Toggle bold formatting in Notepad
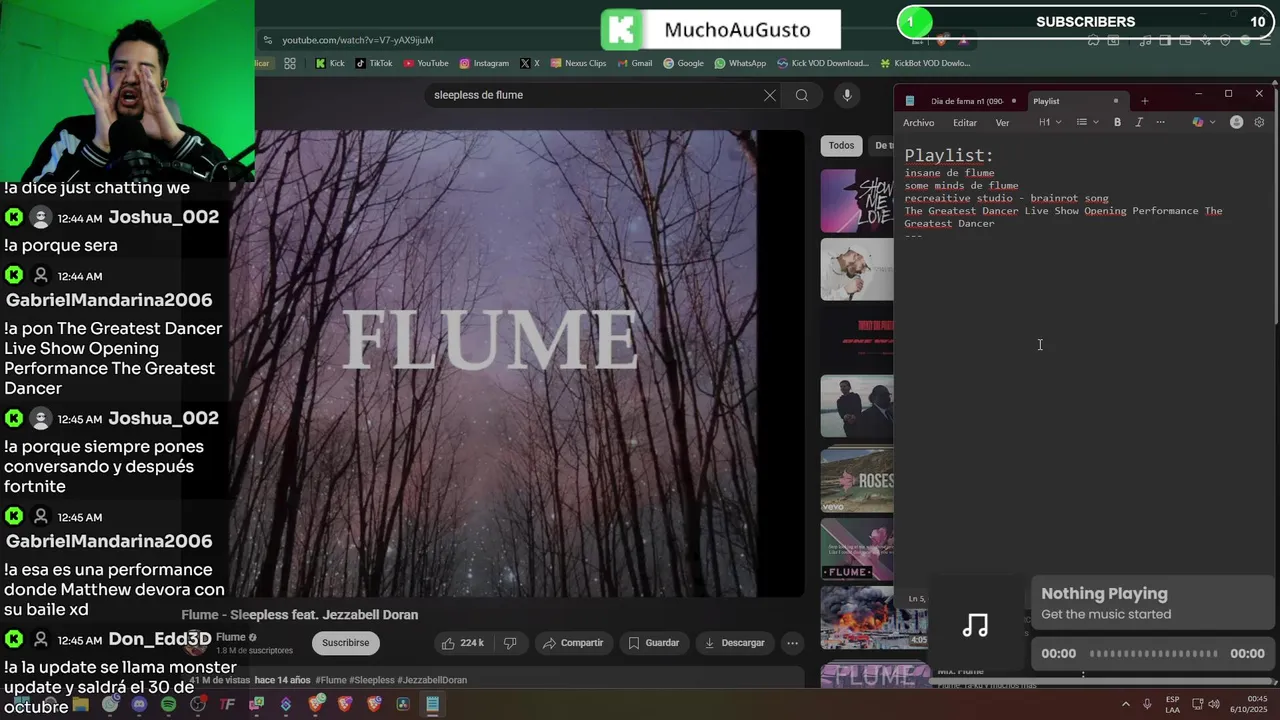1280x720 pixels. tap(1117, 123)
